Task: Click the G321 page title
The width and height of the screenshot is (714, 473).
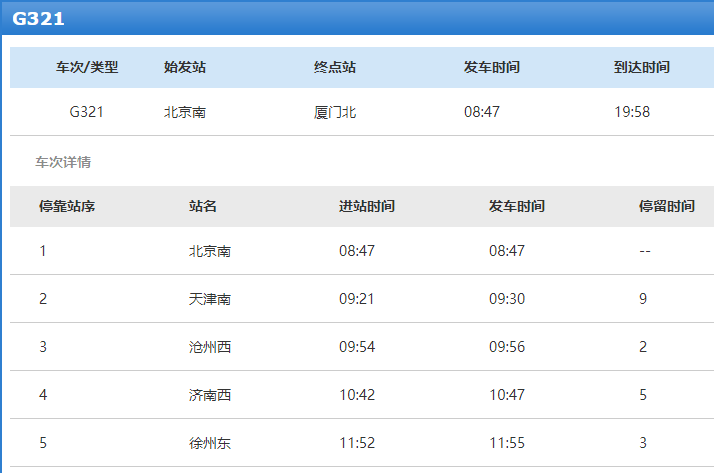Action: pyautogui.click(x=38, y=18)
